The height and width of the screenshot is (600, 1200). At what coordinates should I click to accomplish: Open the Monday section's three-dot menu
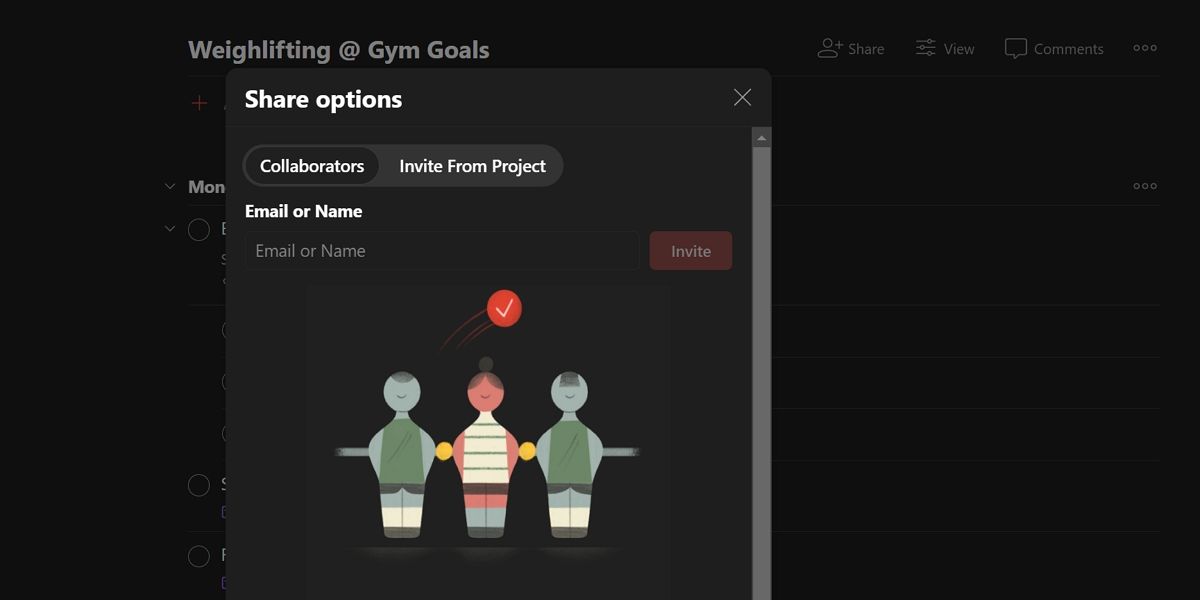[x=1144, y=186]
